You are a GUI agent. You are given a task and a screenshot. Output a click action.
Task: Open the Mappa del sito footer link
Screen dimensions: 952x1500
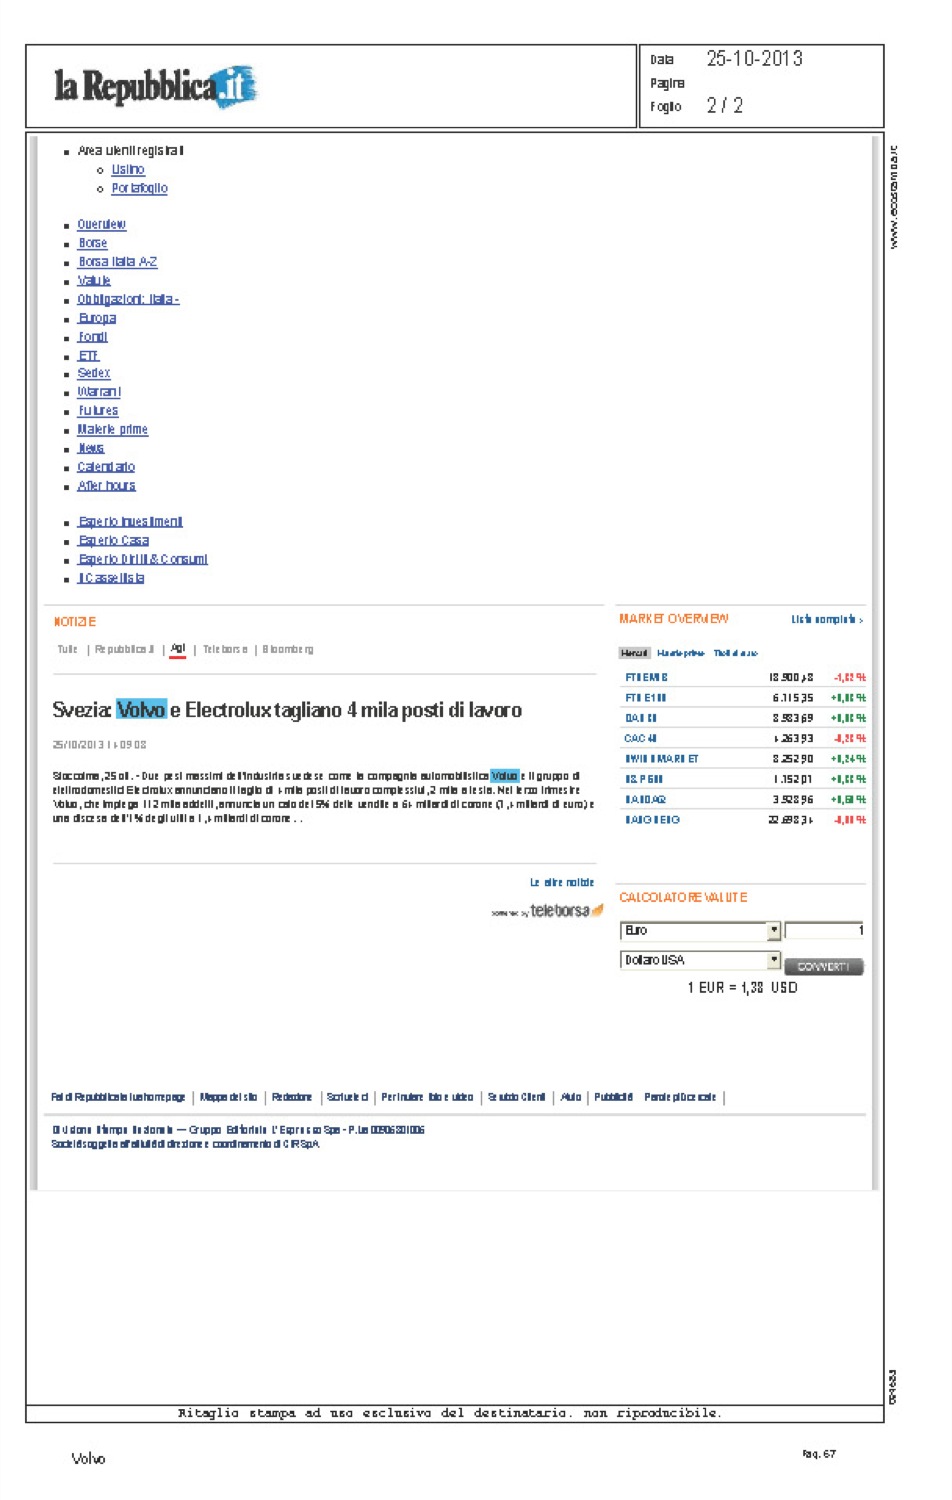[x=229, y=1098]
